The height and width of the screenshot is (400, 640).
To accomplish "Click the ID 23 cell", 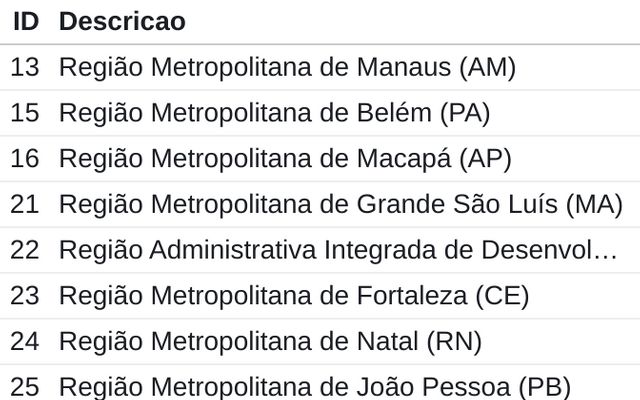I will (x=25, y=296).
